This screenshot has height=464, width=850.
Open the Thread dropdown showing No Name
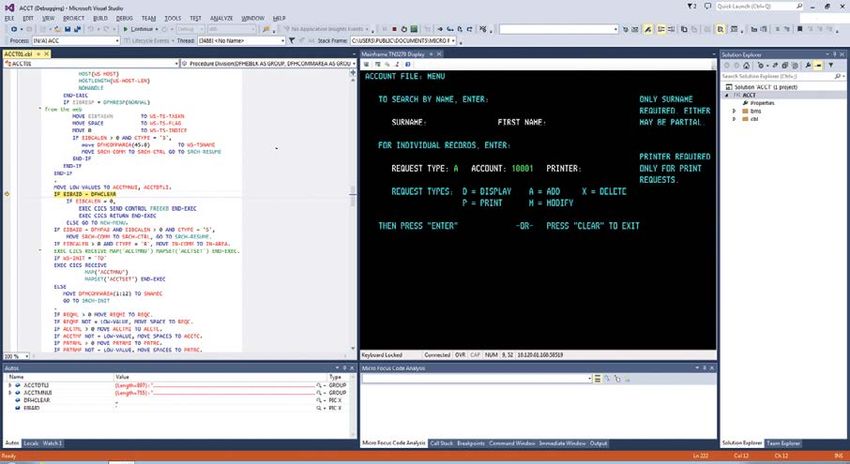(241, 41)
